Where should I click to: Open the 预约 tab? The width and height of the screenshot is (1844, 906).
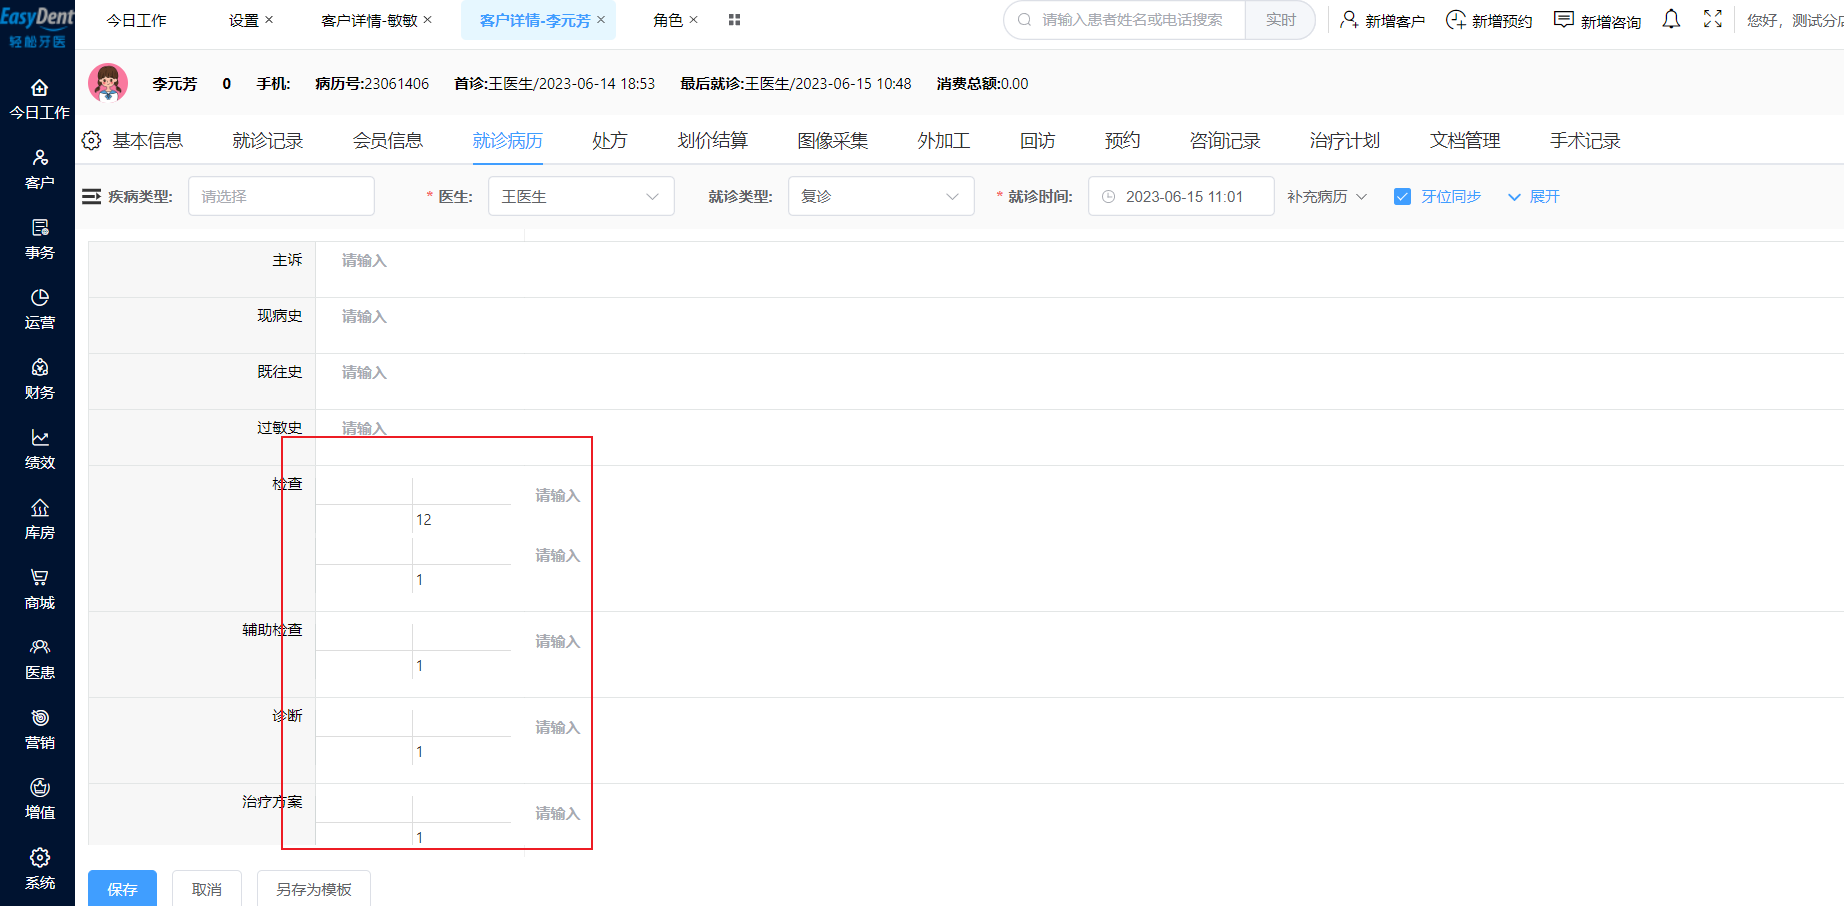pos(1123,141)
